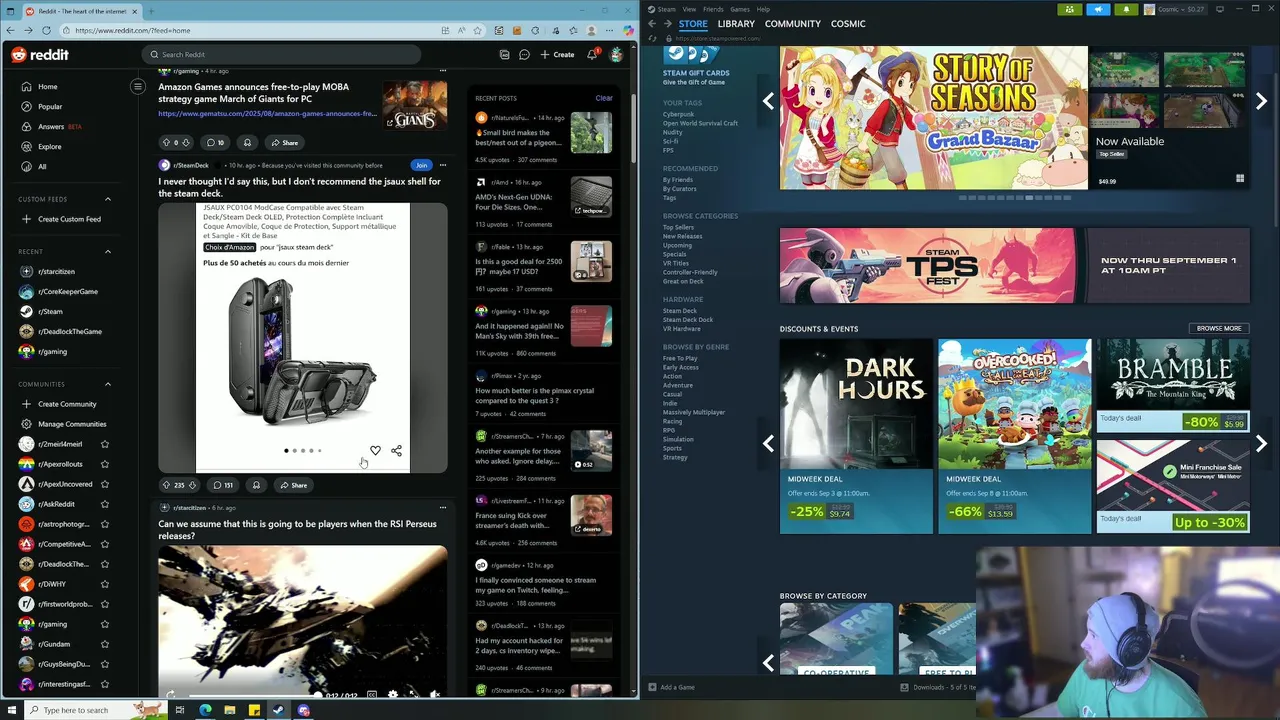This screenshot has width=1280, height=720.
Task: Collapse the Communities section
Action: pos(108,384)
